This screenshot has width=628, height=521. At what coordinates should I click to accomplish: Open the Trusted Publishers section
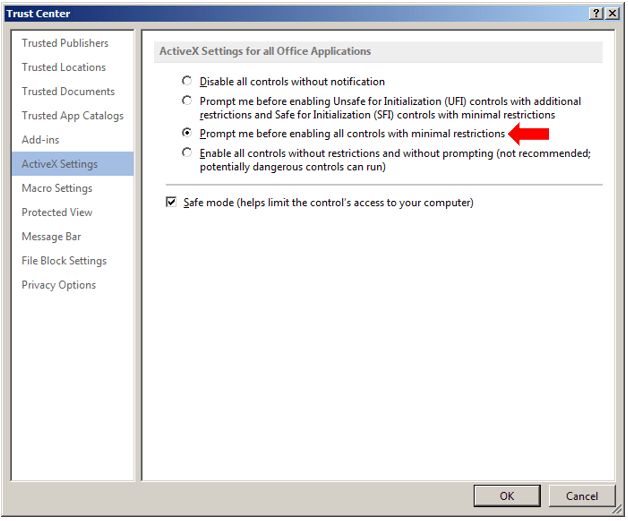(x=65, y=43)
